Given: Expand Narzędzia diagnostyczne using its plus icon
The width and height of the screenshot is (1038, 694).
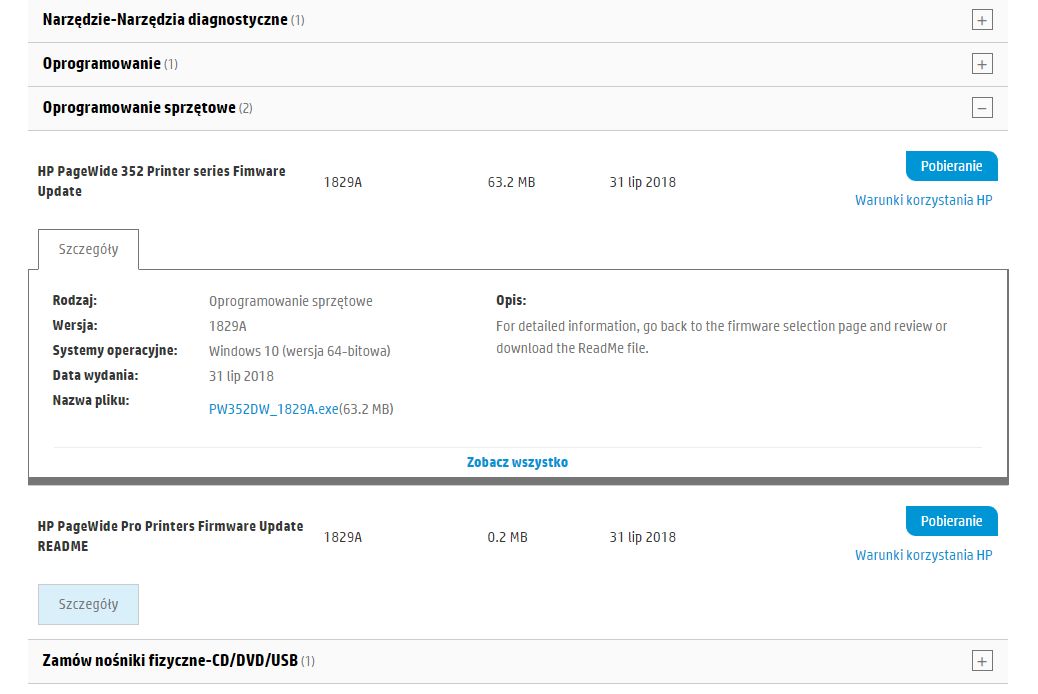Looking at the screenshot, I should coord(982,20).
